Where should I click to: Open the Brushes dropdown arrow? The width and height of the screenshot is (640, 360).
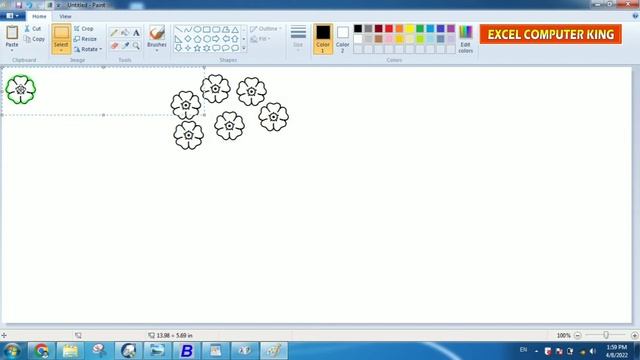157,50
